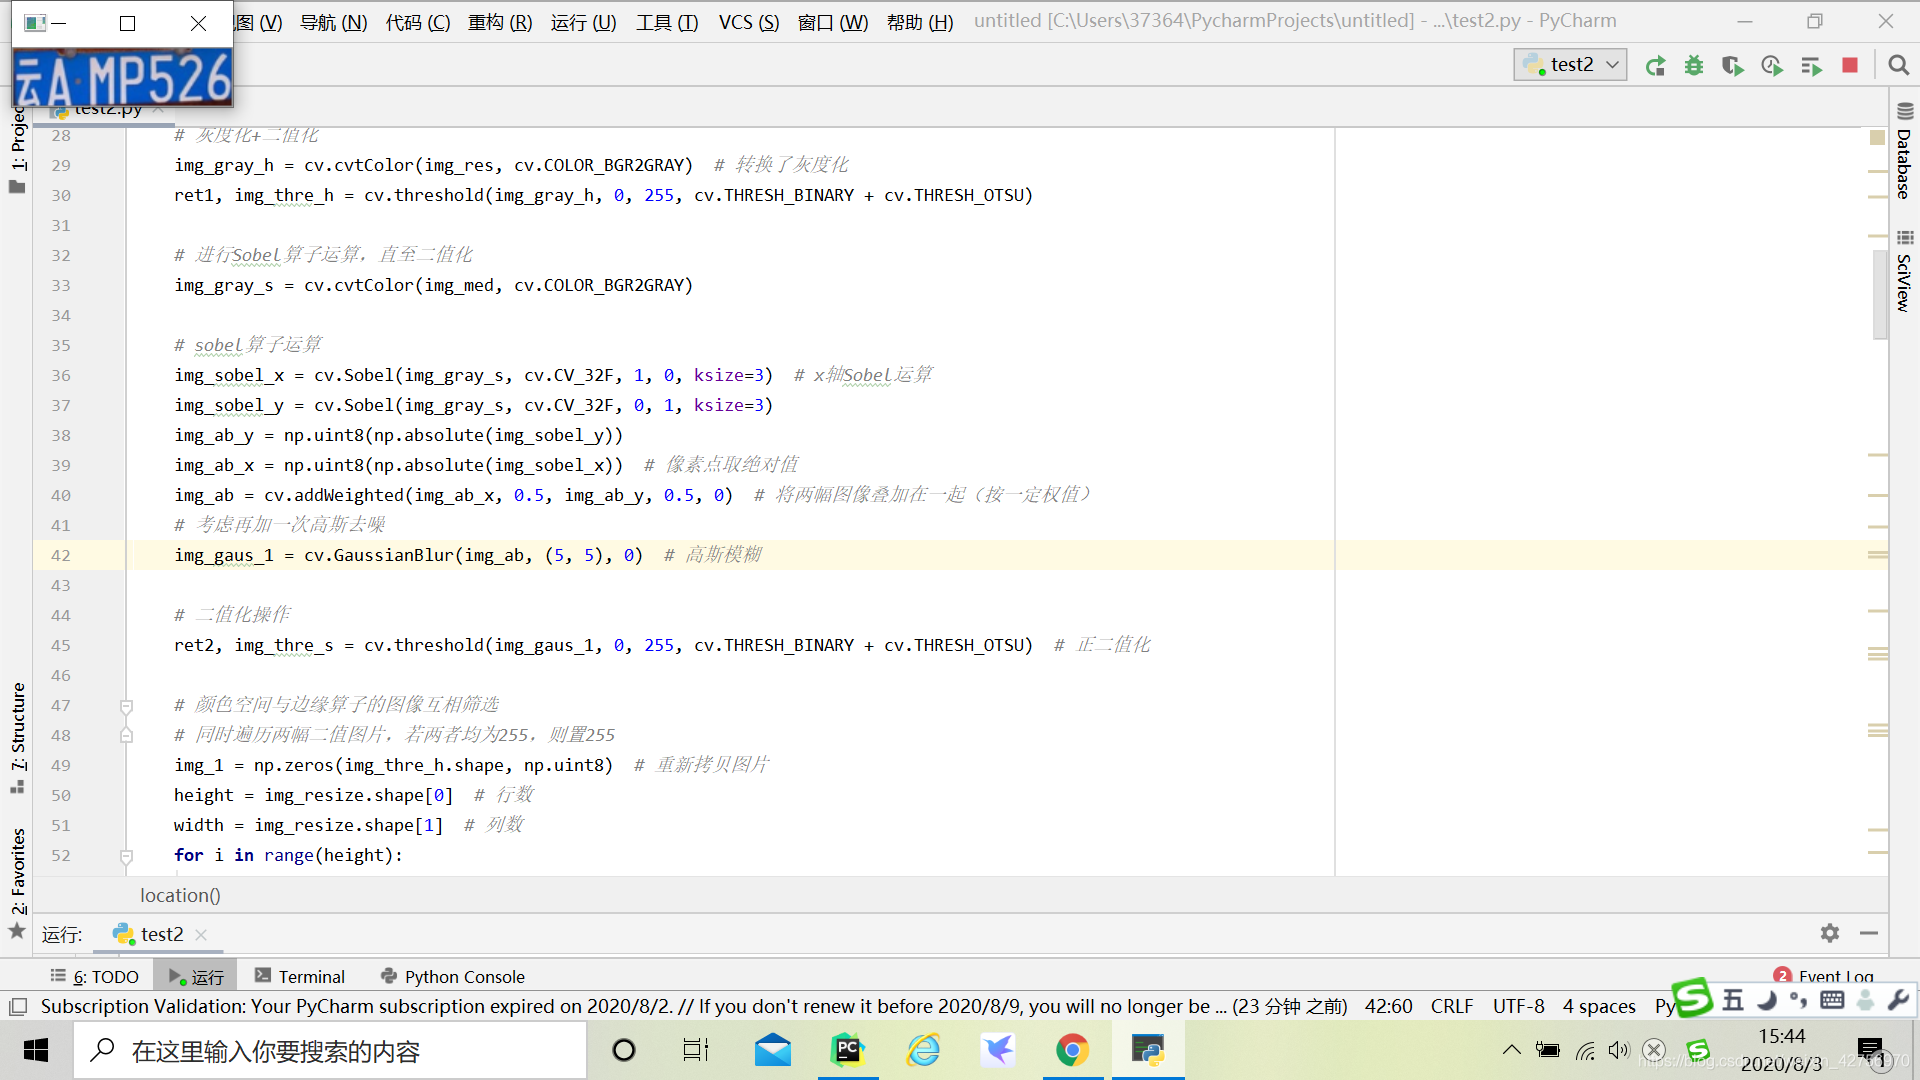Viewport: 1920px width, 1080px height.
Task: Open Run panel settings gear
Action: [x=1829, y=933]
